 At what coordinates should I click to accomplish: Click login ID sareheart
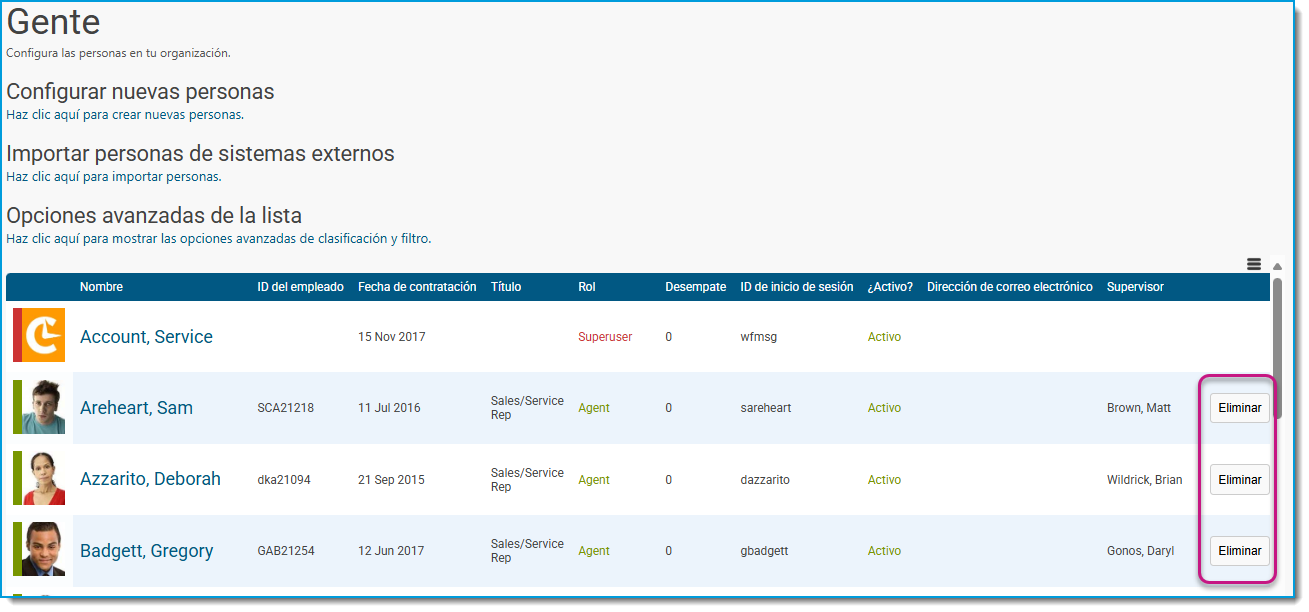click(765, 408)
